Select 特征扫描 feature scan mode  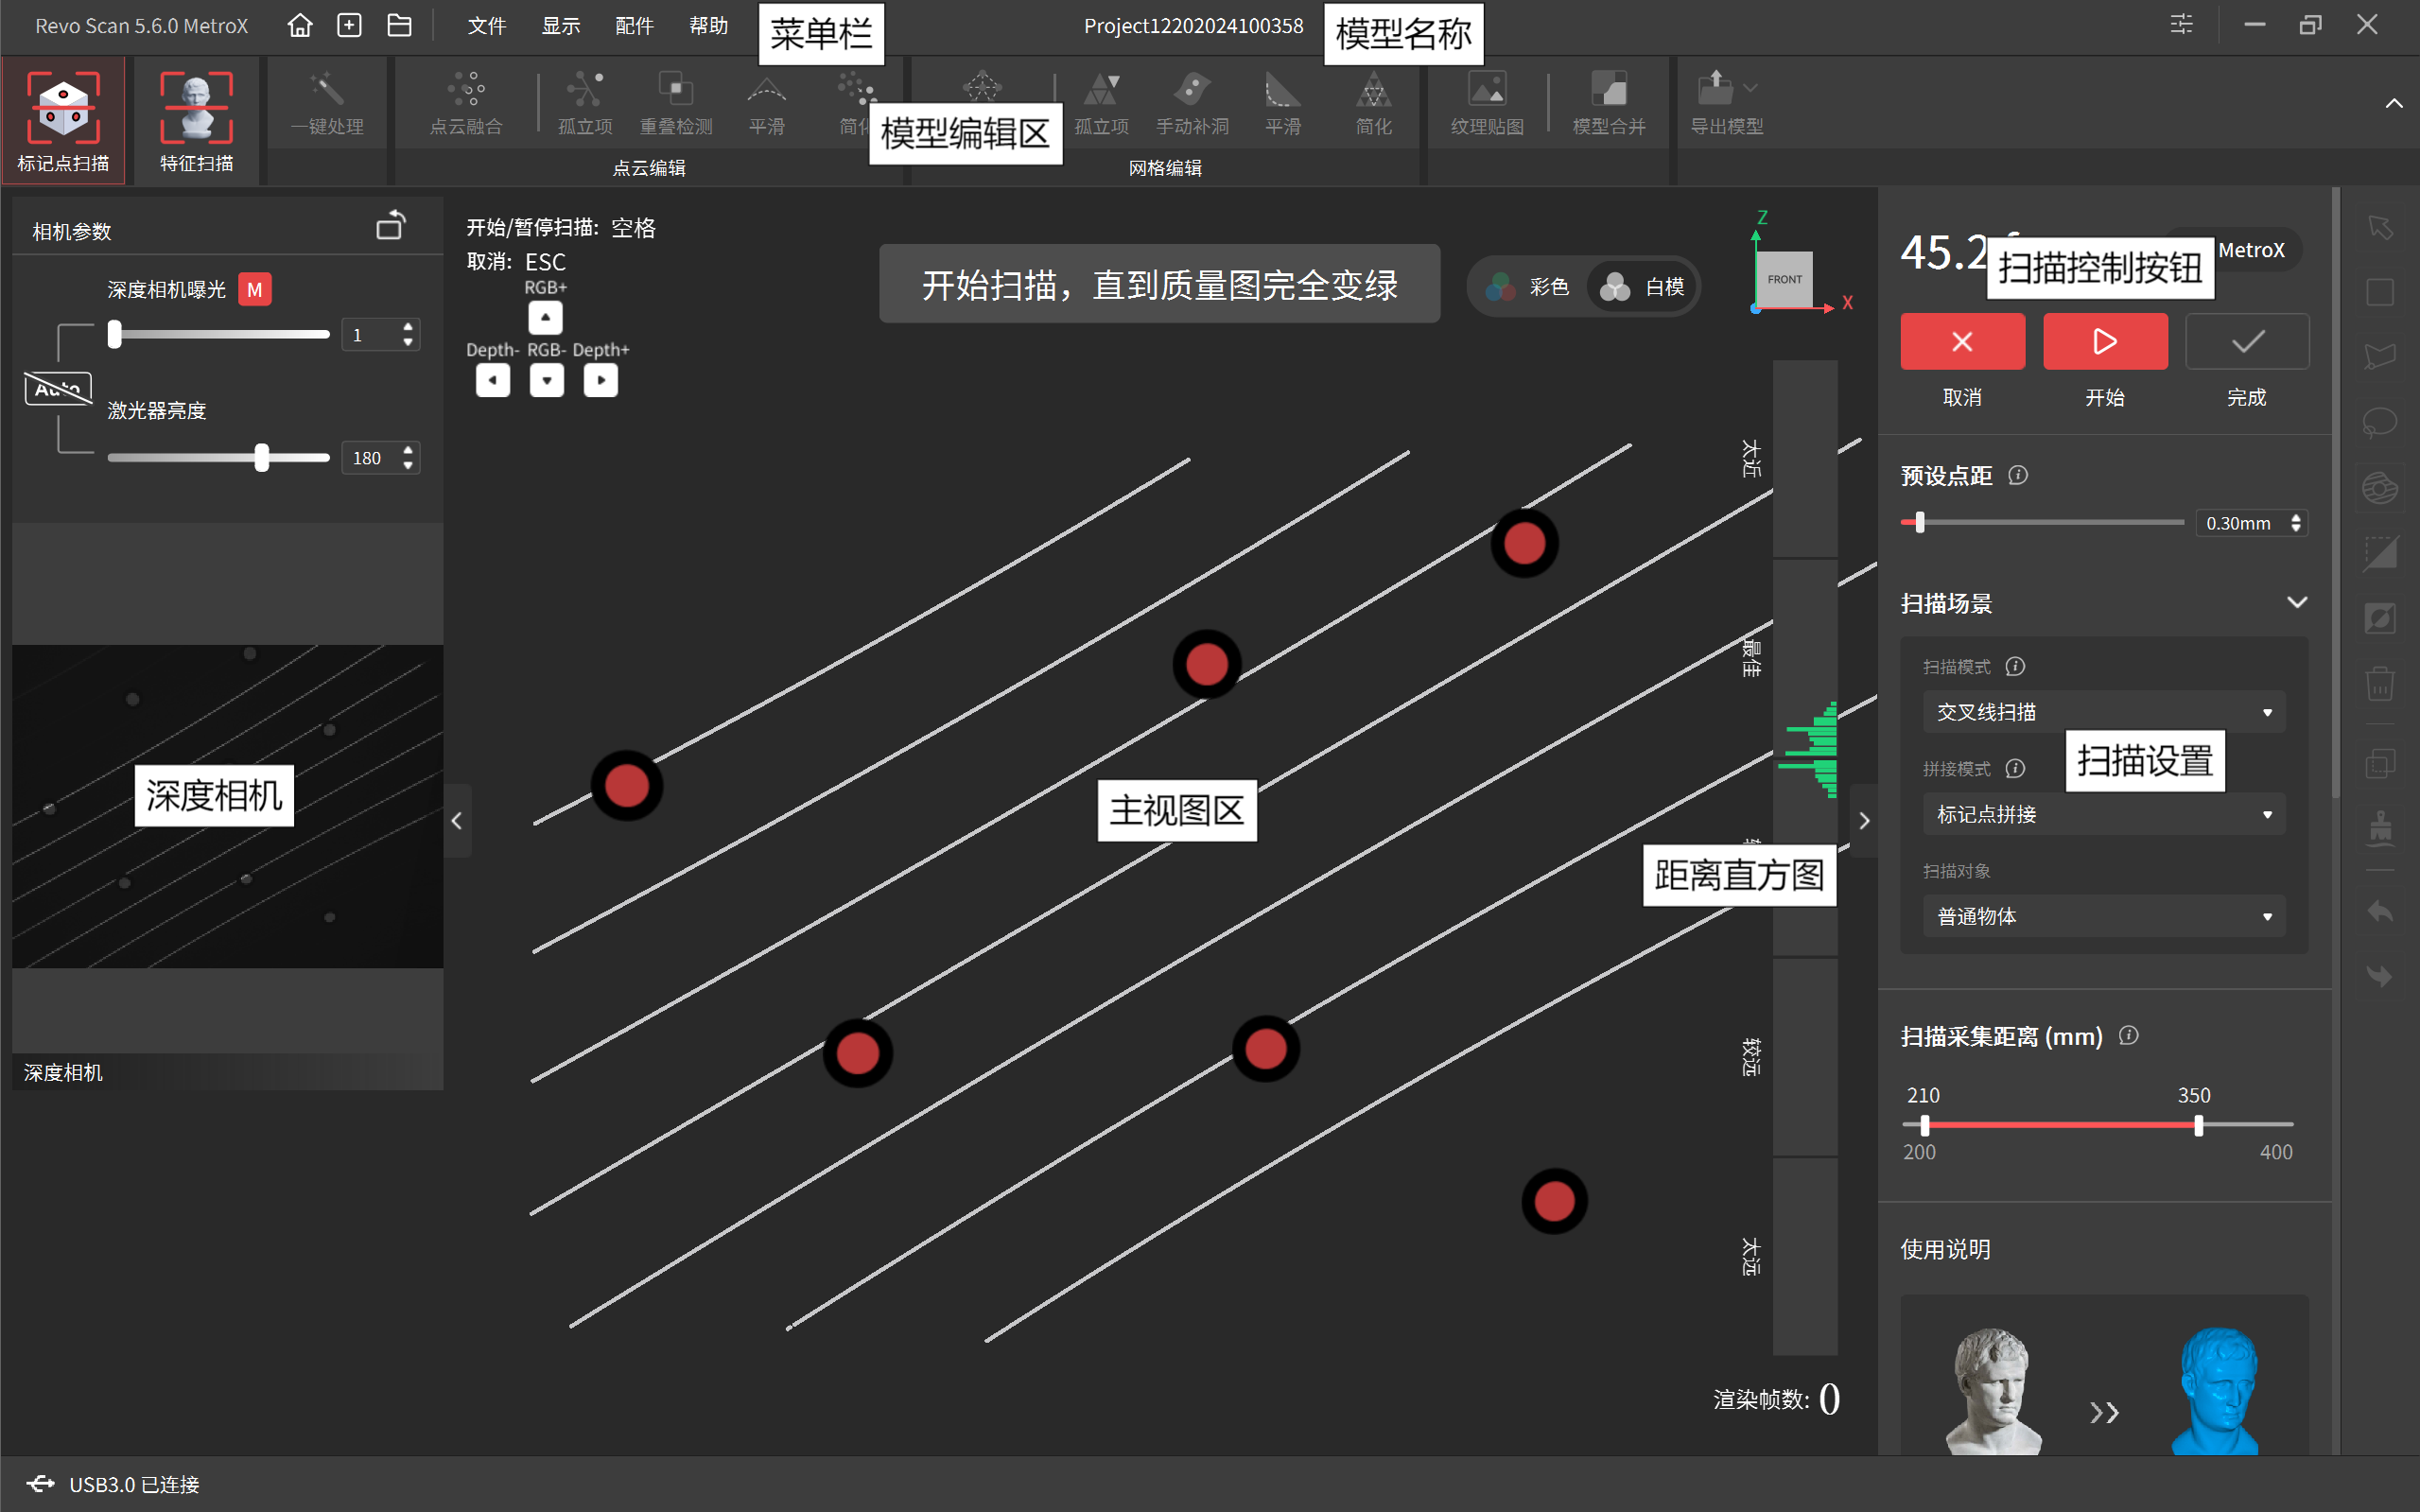(196, 121)
